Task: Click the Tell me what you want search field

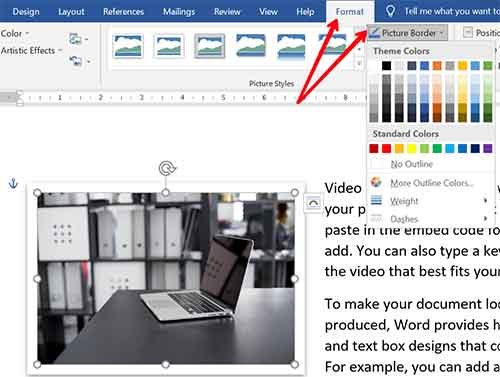Action: 452,12
